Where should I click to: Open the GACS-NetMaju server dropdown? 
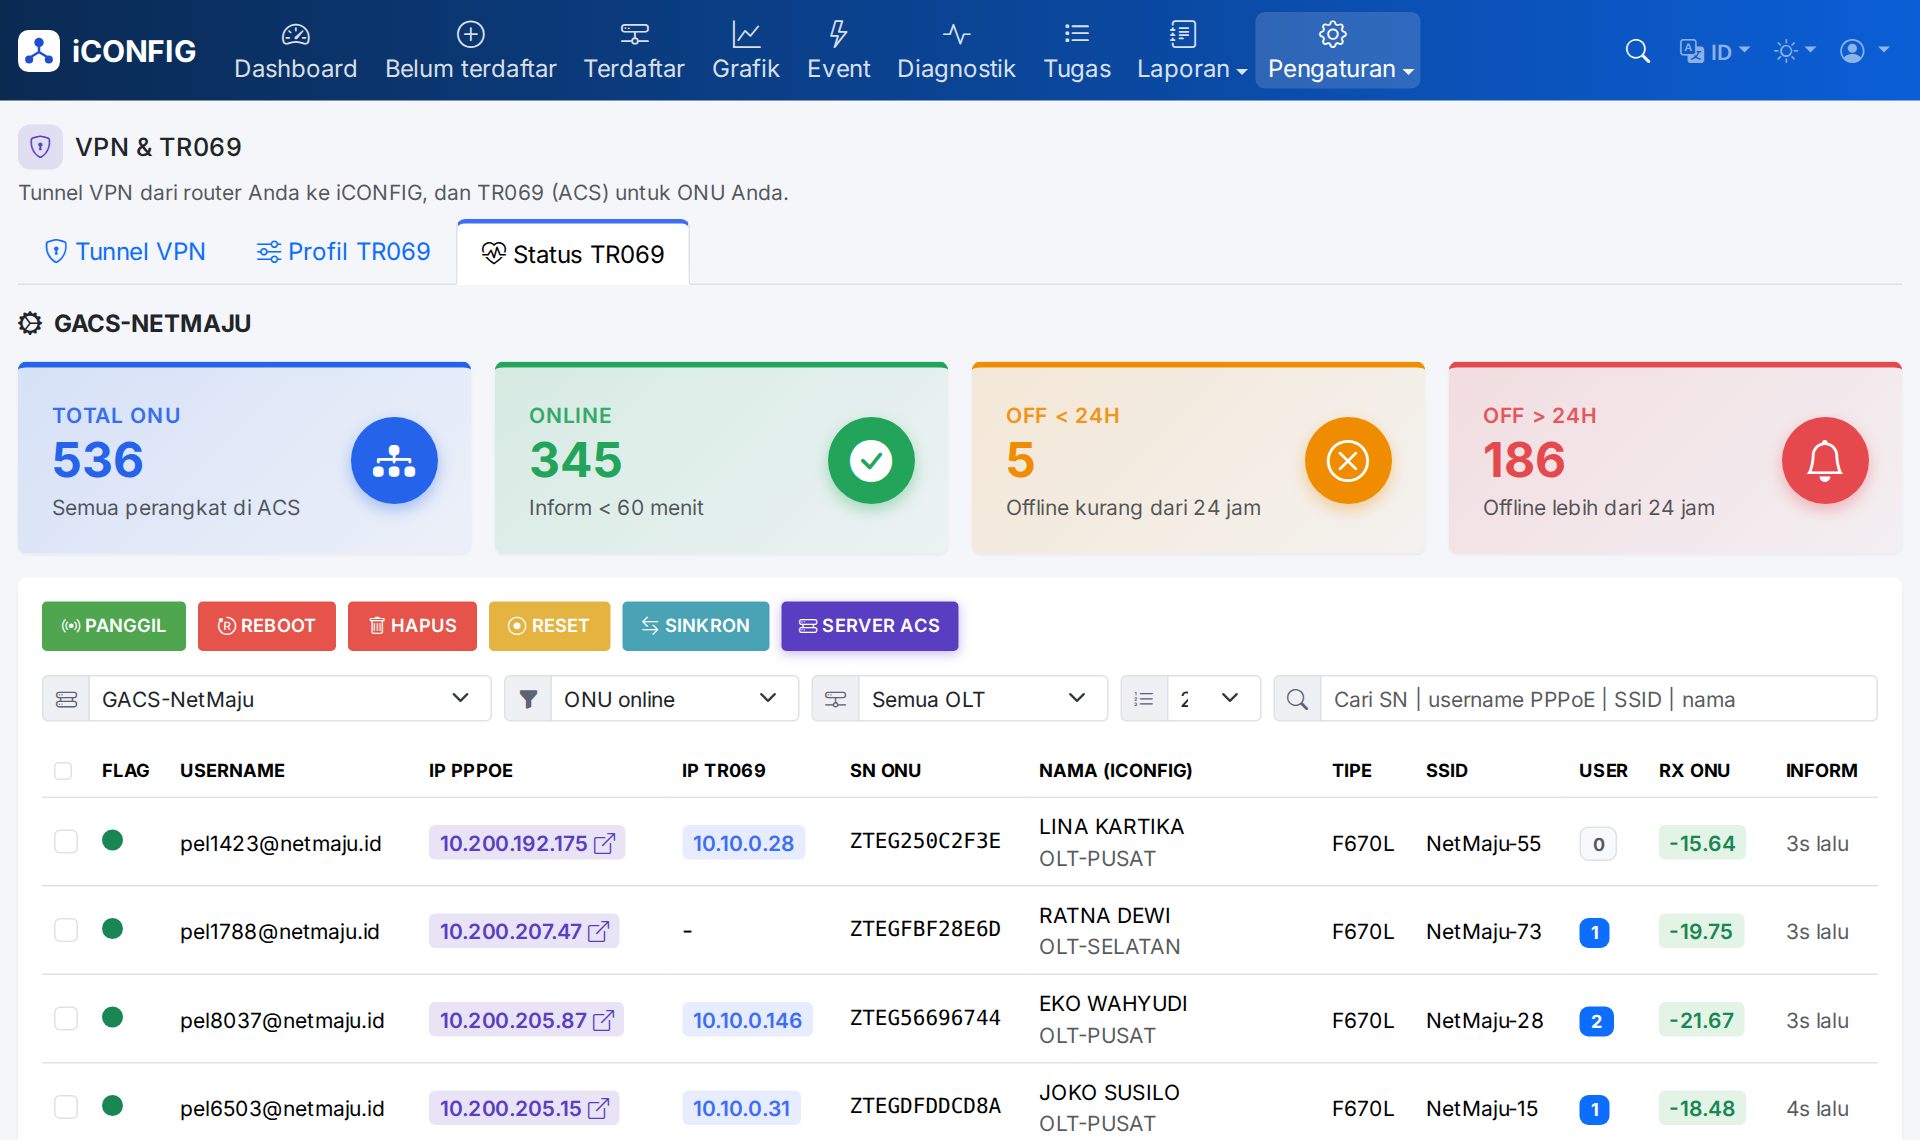290,699
